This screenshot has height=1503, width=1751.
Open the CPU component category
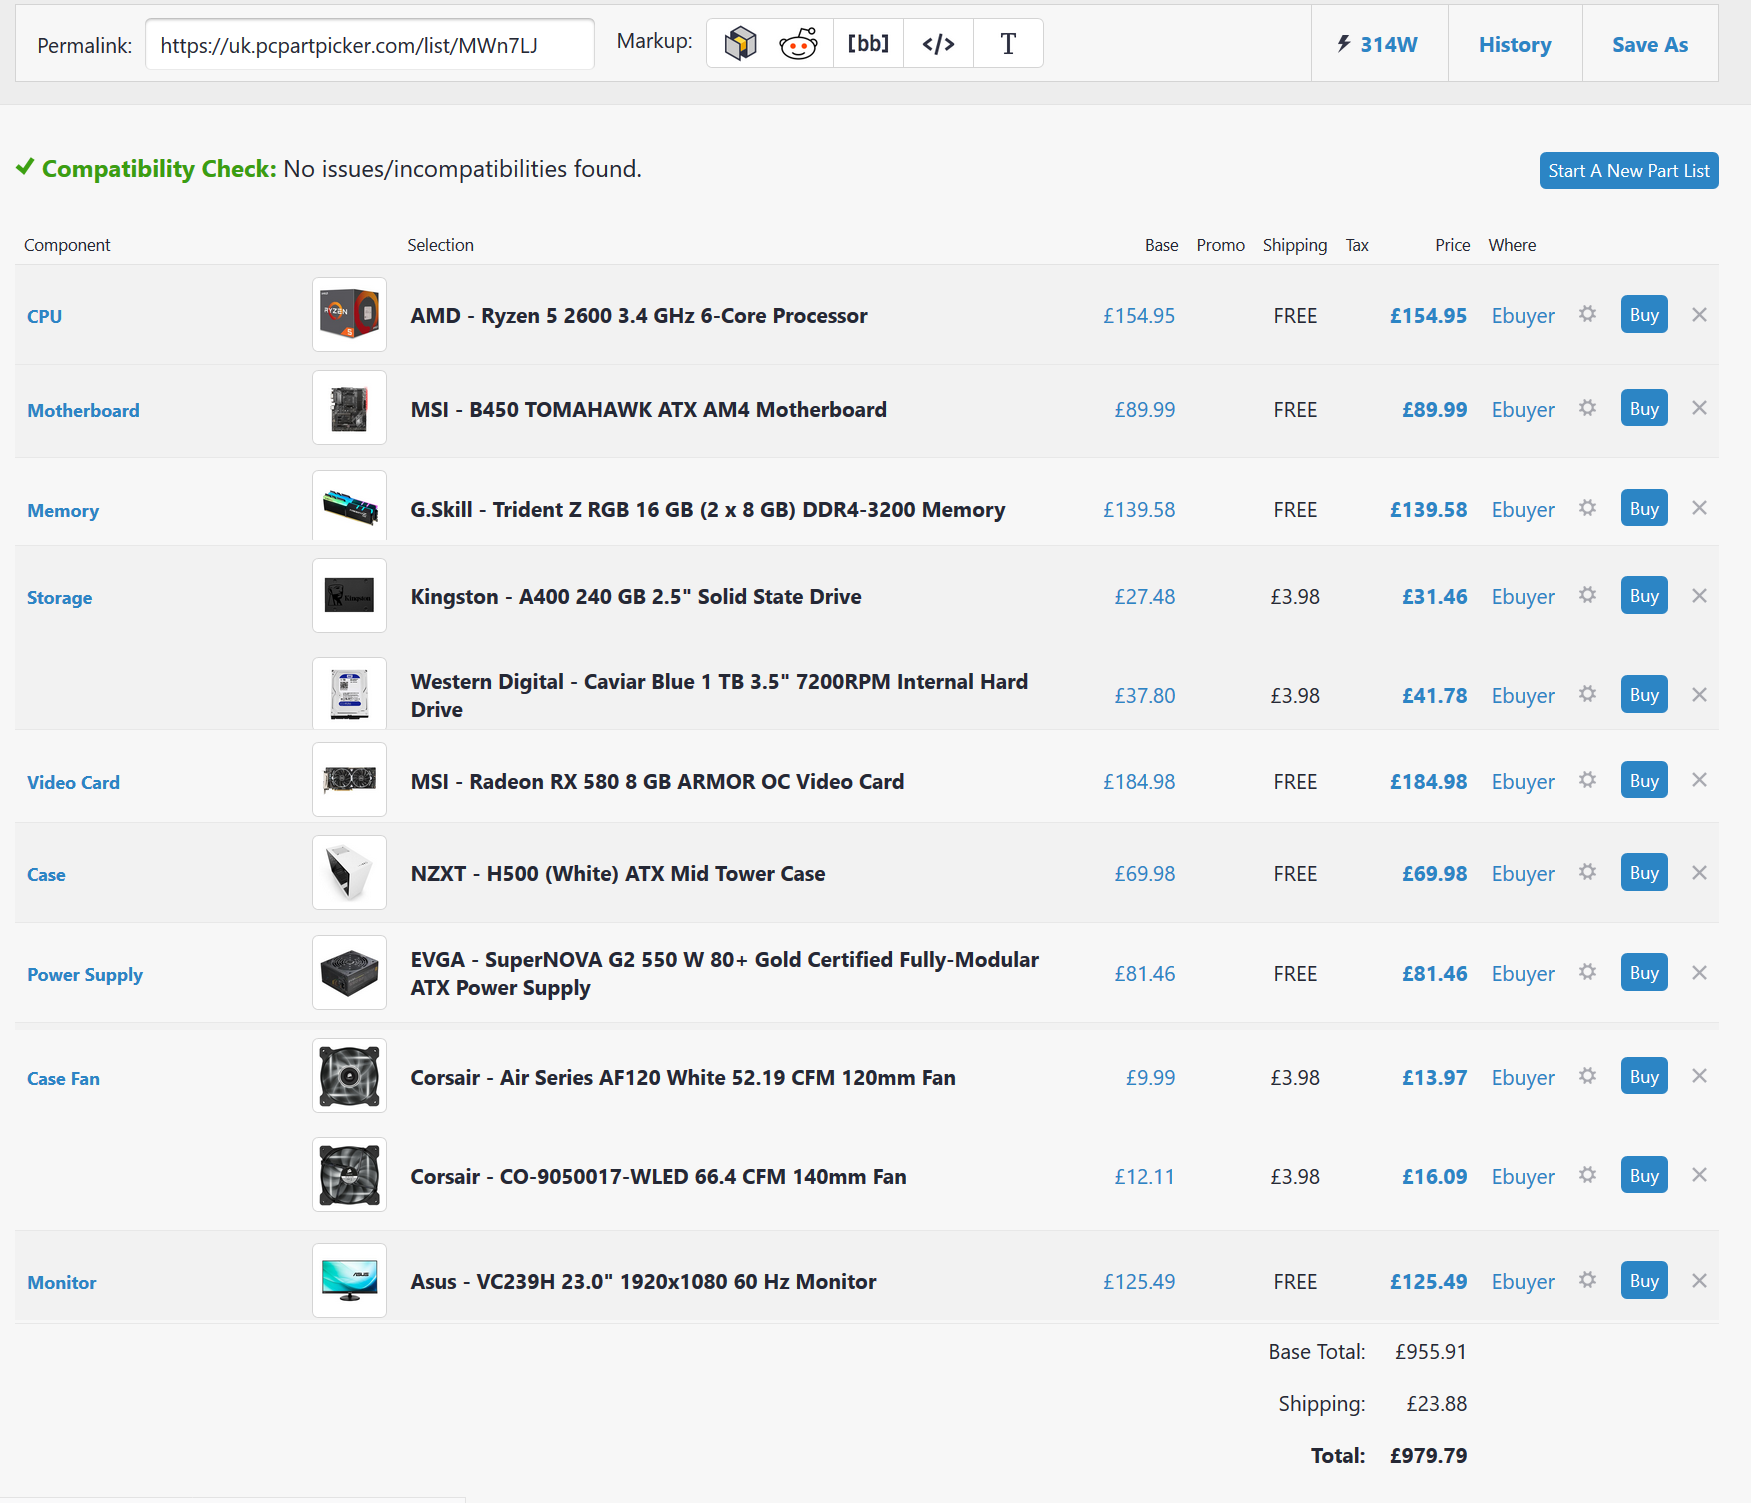pos(45,317)
